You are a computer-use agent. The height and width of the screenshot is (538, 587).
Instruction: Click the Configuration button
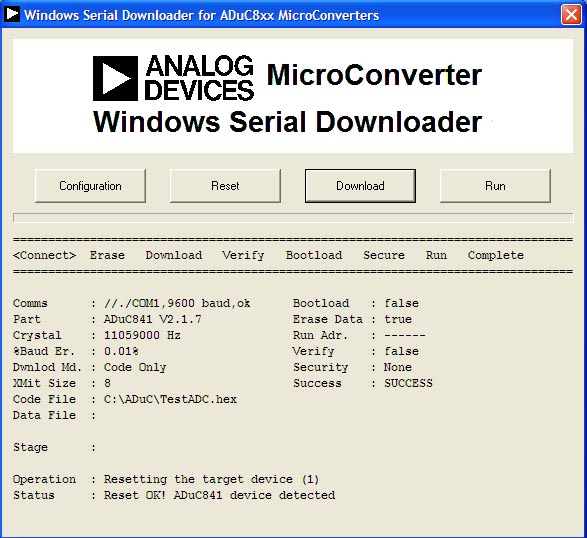(x=90, y=186)
